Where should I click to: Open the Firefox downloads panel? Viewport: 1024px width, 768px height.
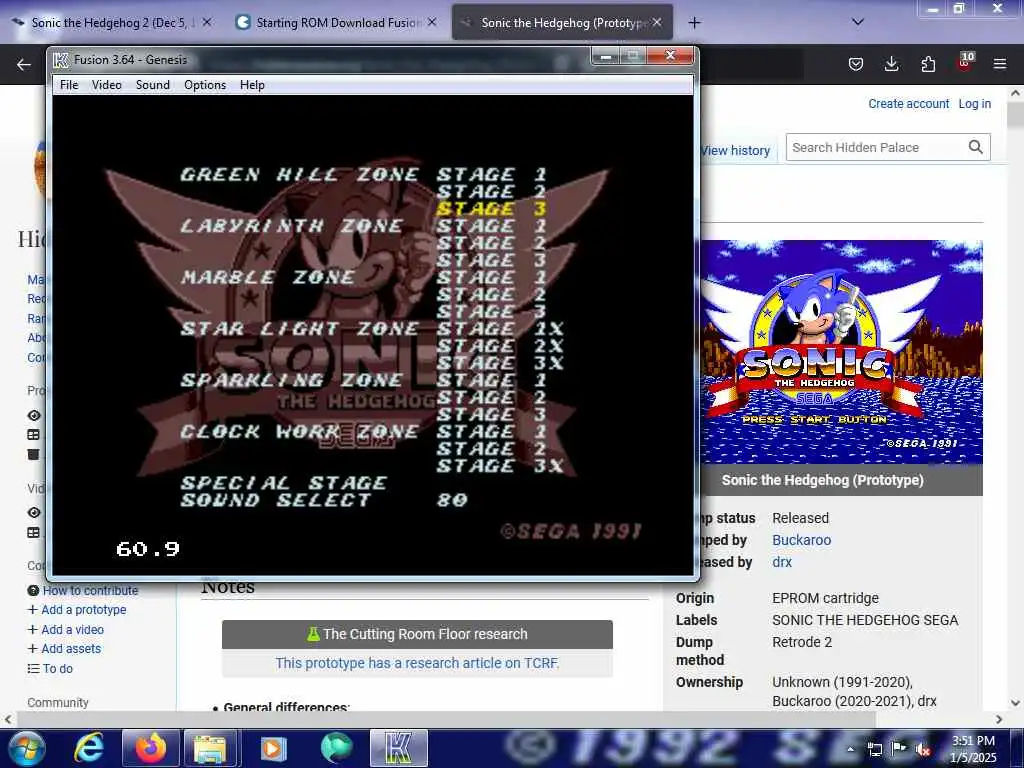coord(891,64)
